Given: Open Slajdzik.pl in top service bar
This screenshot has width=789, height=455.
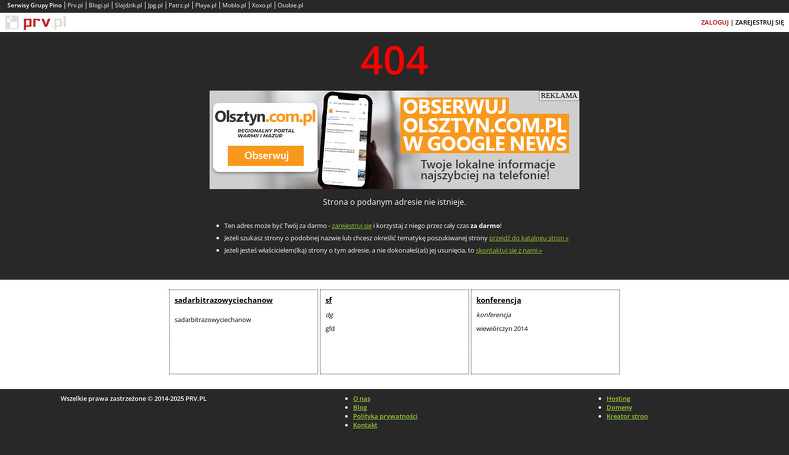Looking at the screenshot, I should pos(128,6).
